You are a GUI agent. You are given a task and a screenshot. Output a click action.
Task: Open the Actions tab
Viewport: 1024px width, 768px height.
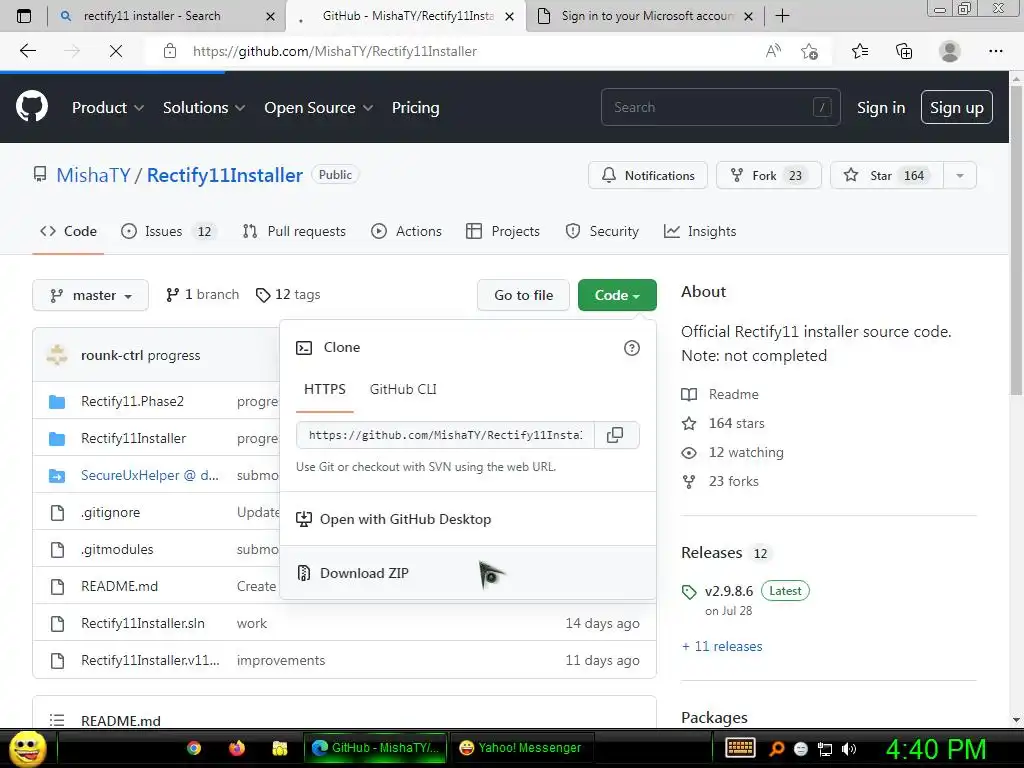pos(406,231)
